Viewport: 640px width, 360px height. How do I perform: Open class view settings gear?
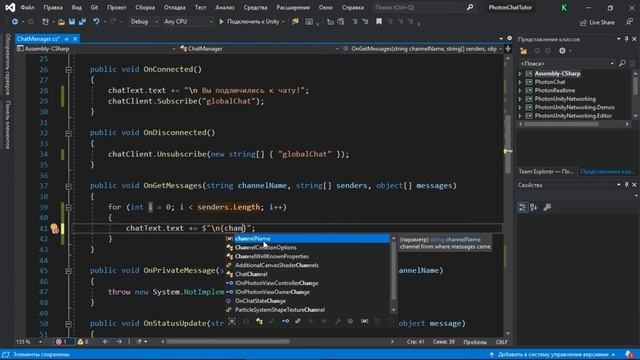pyautogui.click(x=562, y=51)
